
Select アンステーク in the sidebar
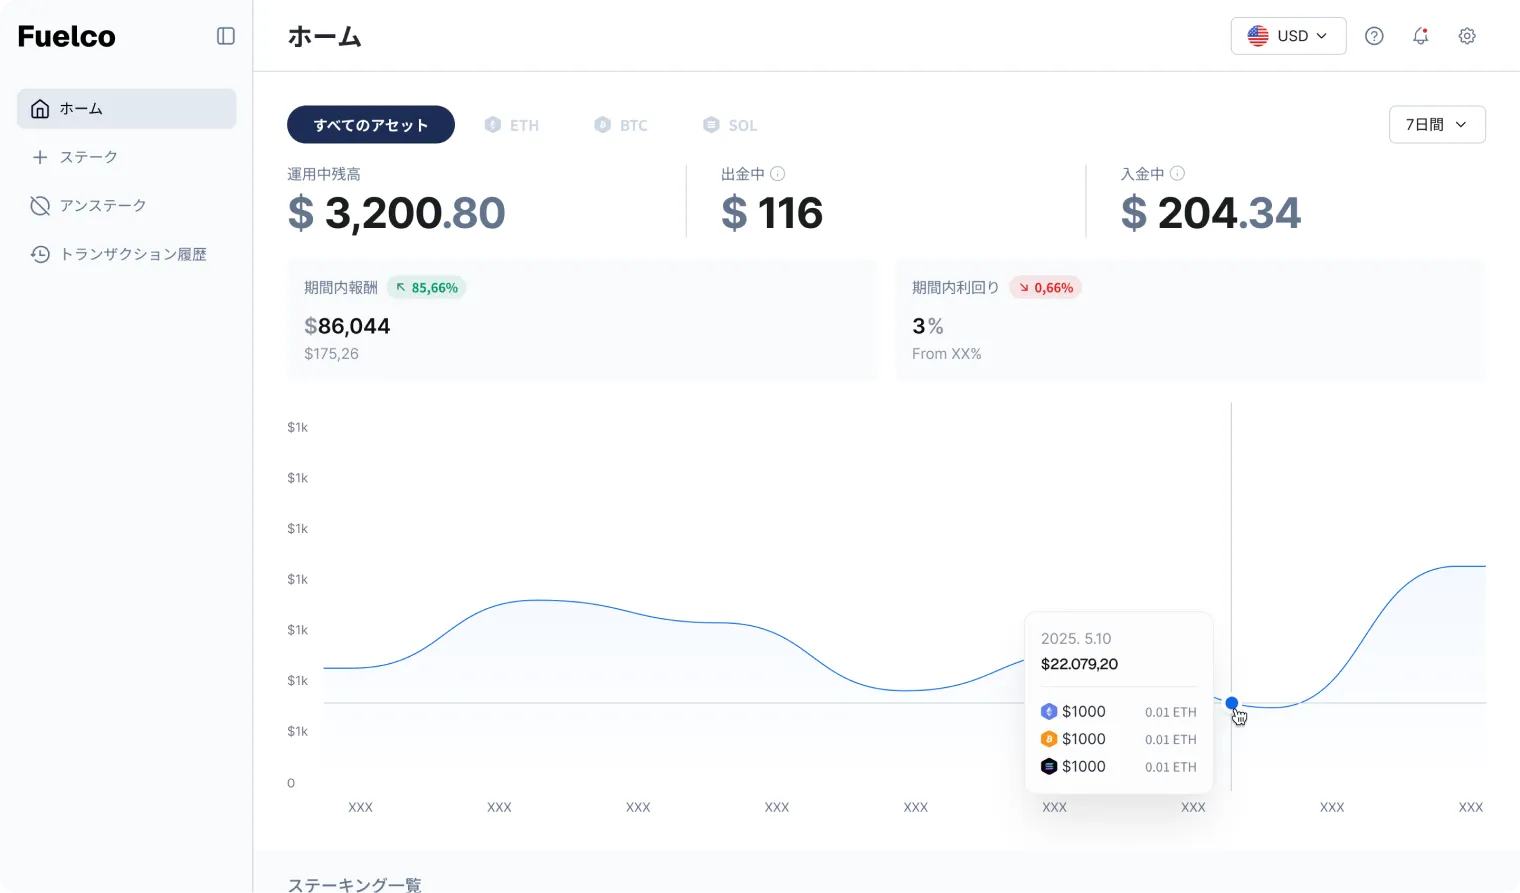point(103,205)
